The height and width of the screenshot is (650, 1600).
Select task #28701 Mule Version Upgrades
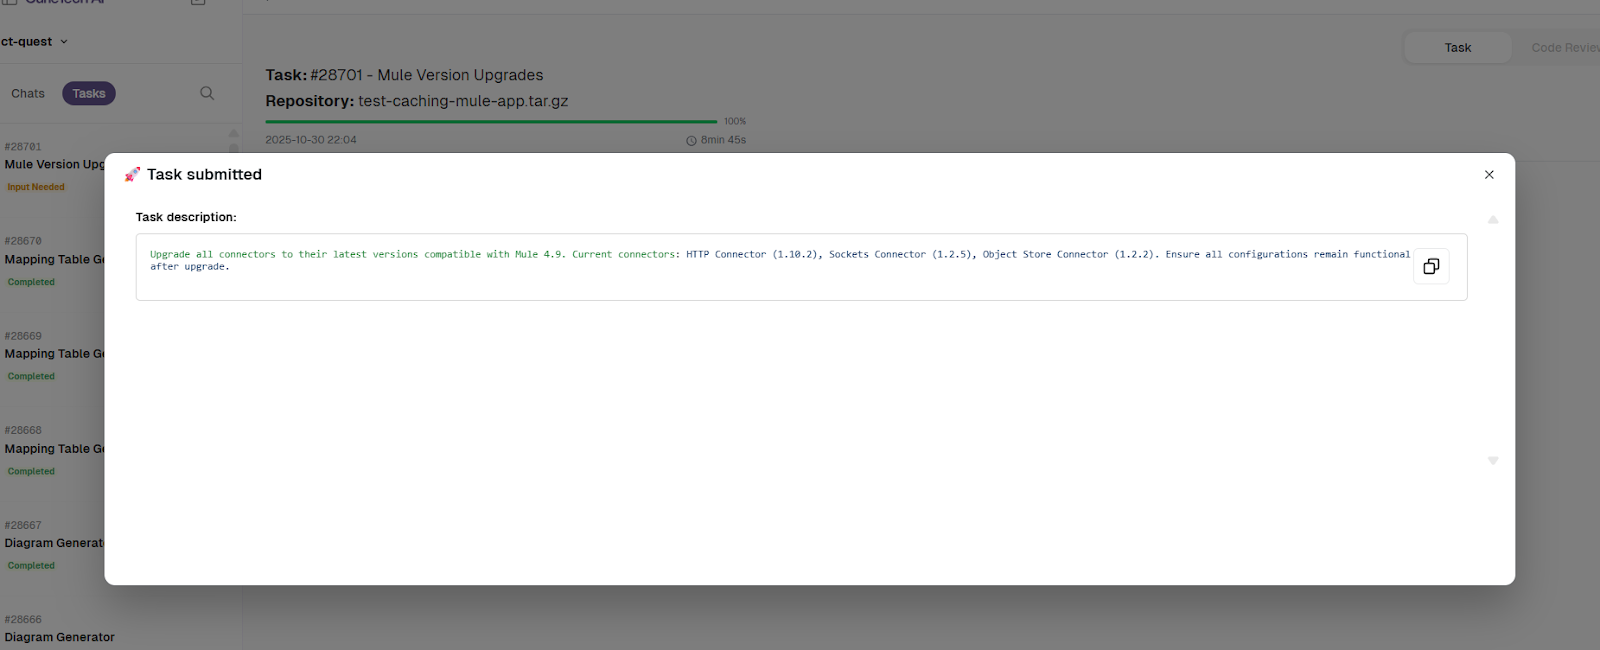tap(54, 165)
